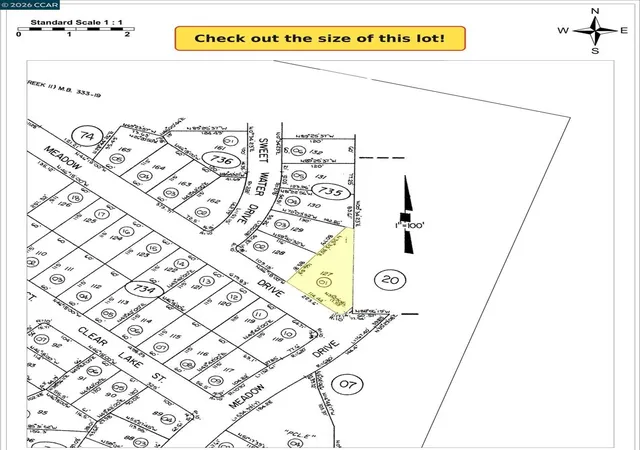Click the block number 736 oval
This screenshot has width=640, height=450.
221,160
